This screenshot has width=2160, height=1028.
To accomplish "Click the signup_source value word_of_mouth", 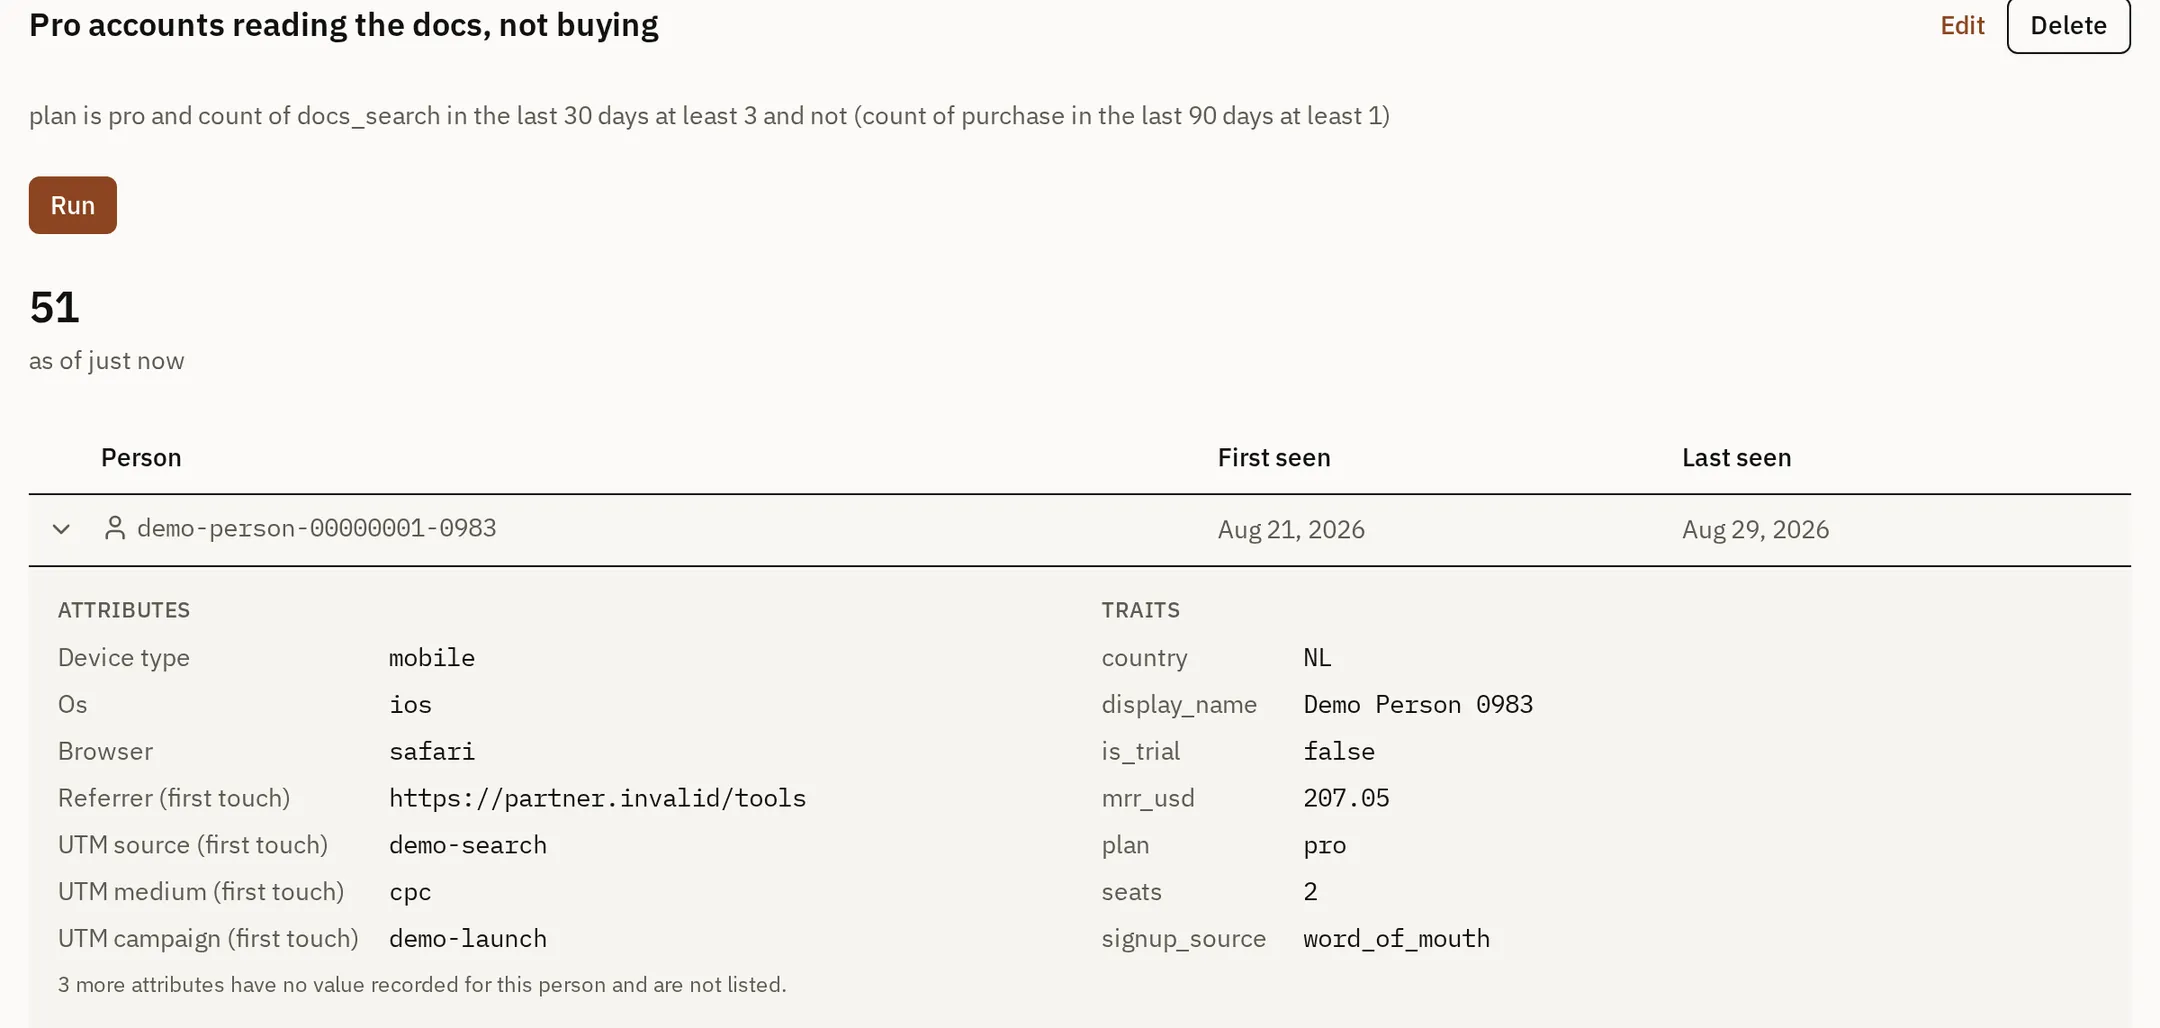I will point(1396,939).
